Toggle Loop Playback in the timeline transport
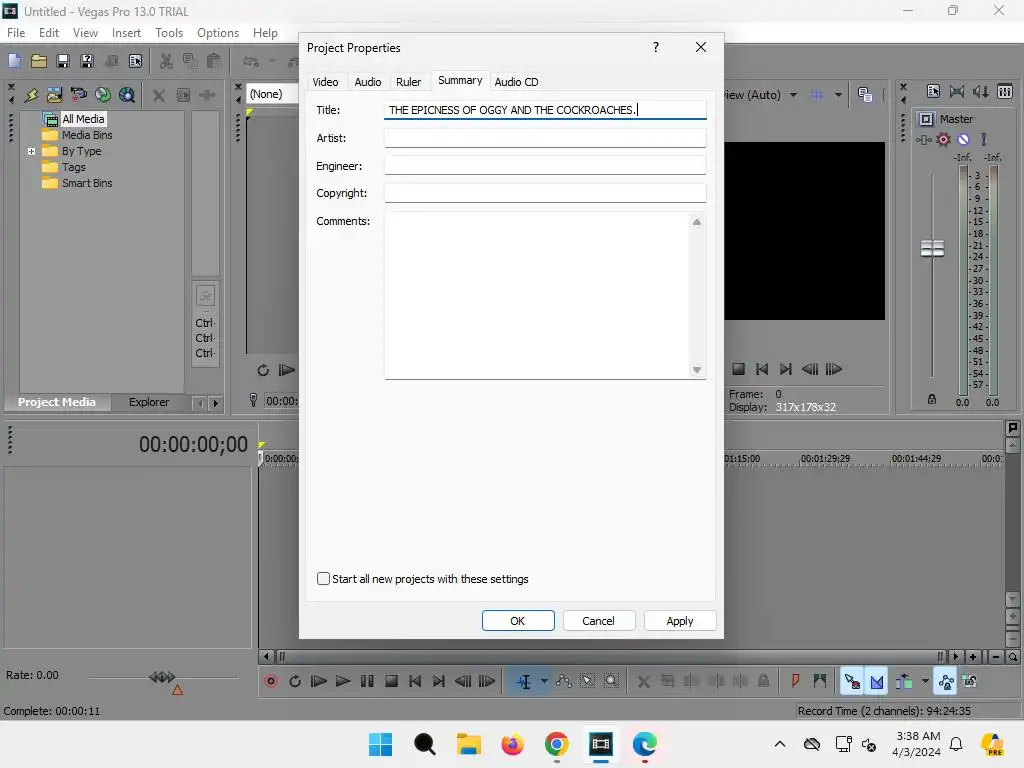The image size is (1024, 768). pos(295,681)
